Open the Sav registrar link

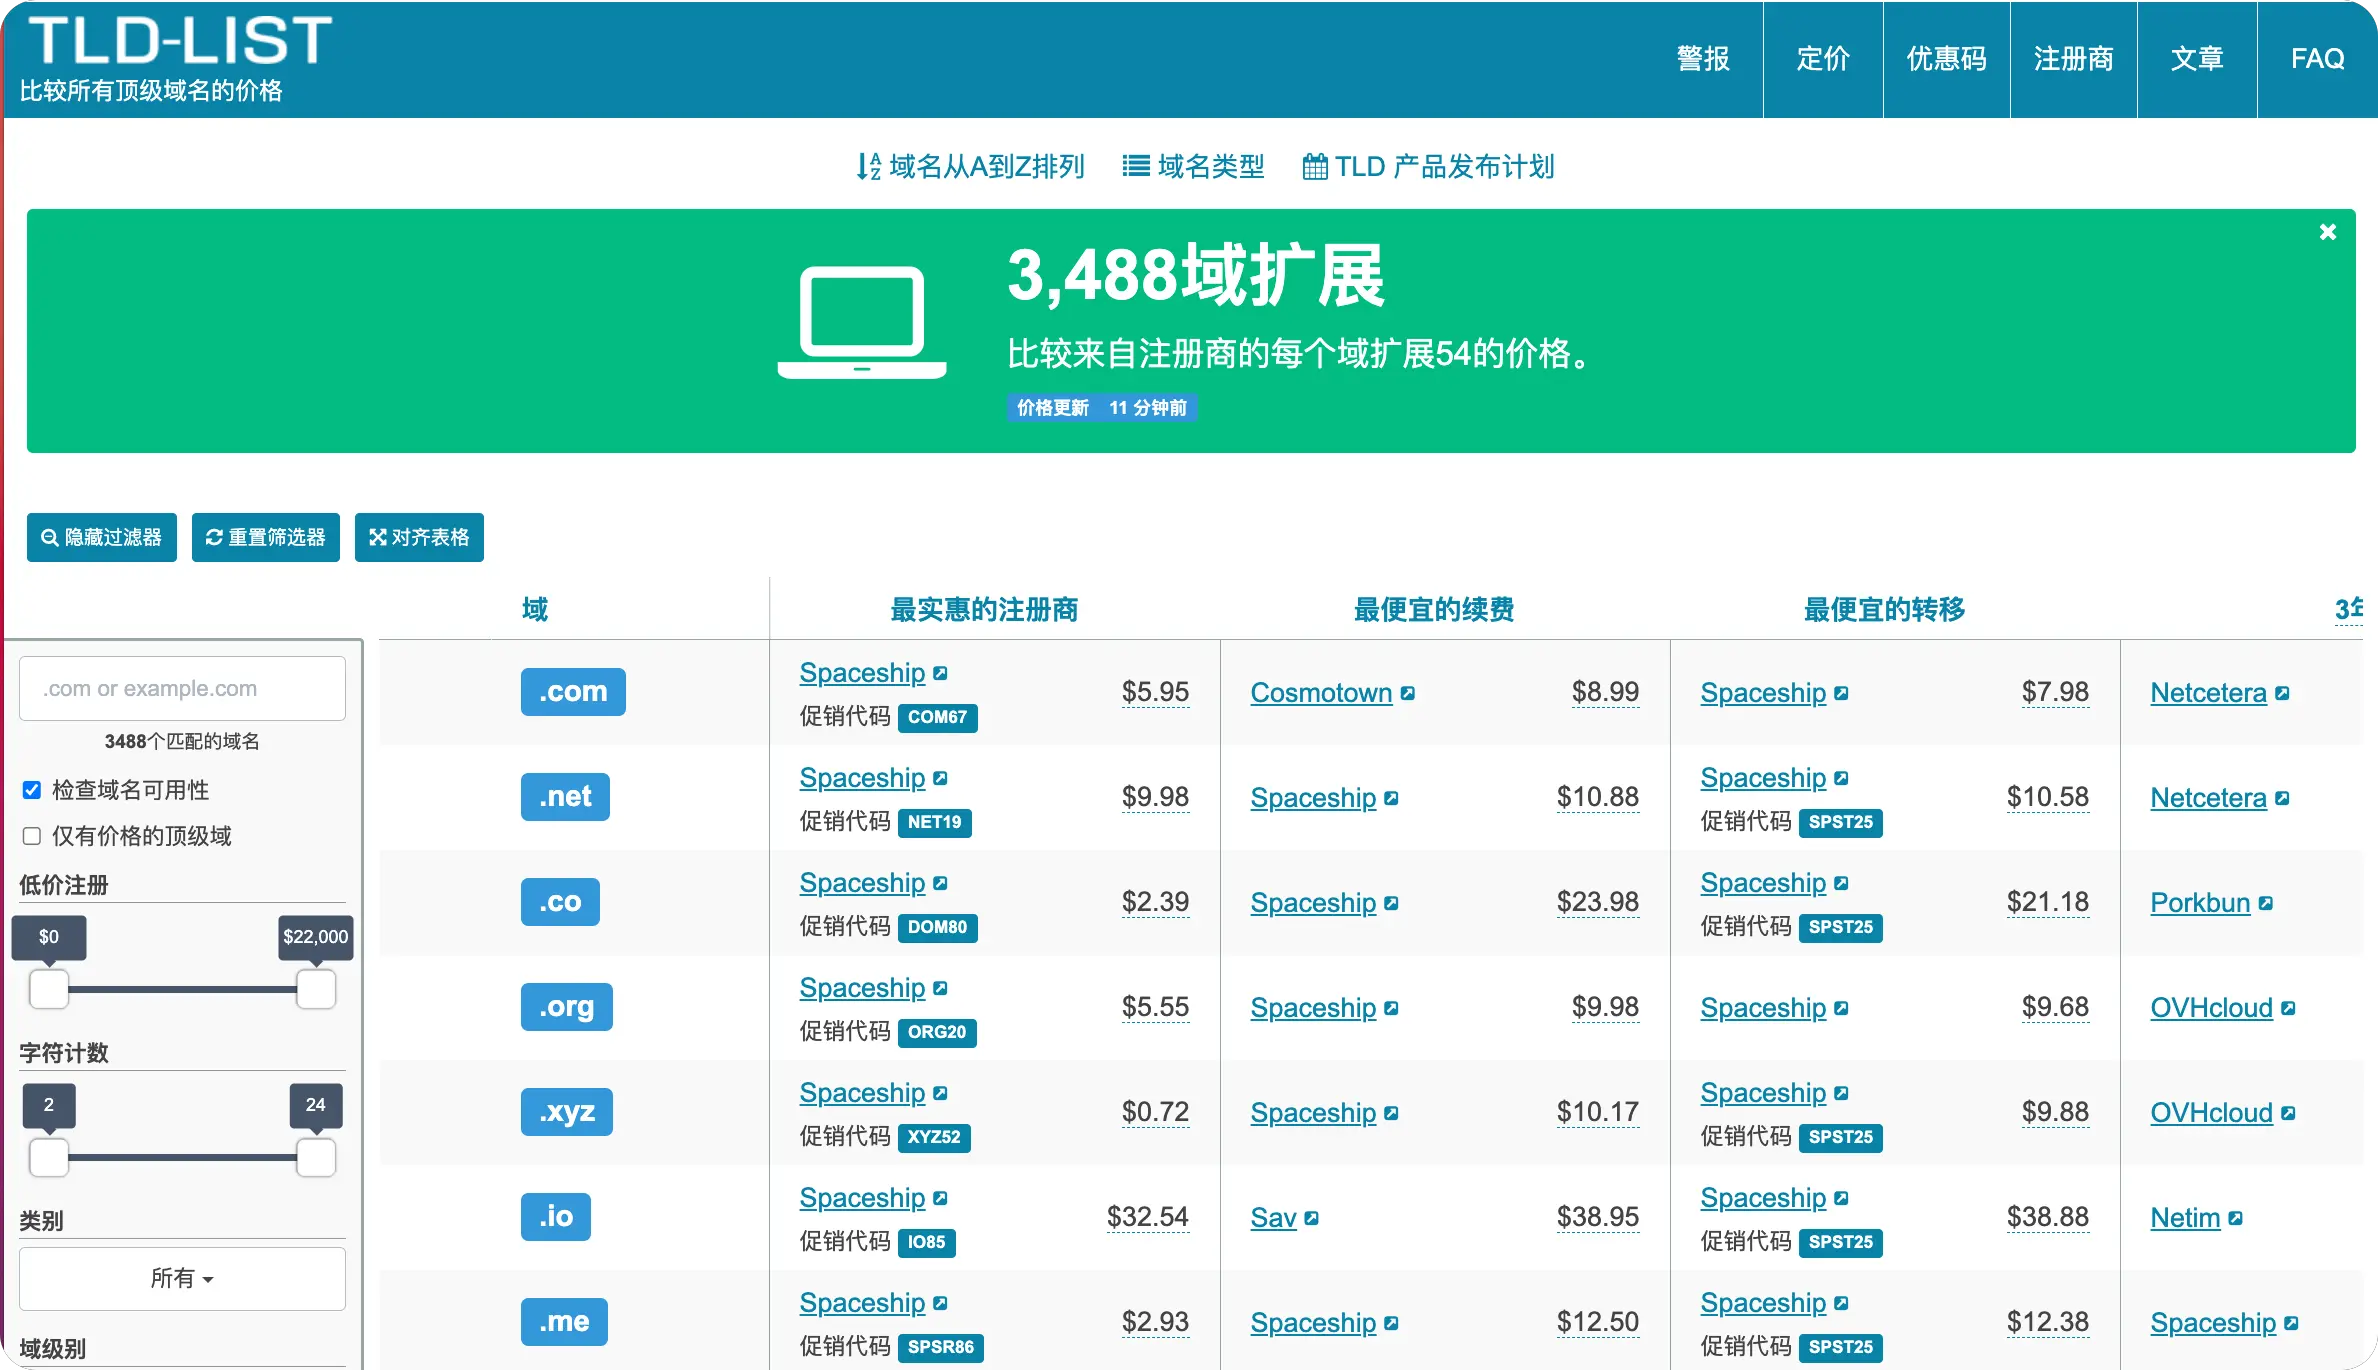pyautogui.click(x=1273, y=1218)
